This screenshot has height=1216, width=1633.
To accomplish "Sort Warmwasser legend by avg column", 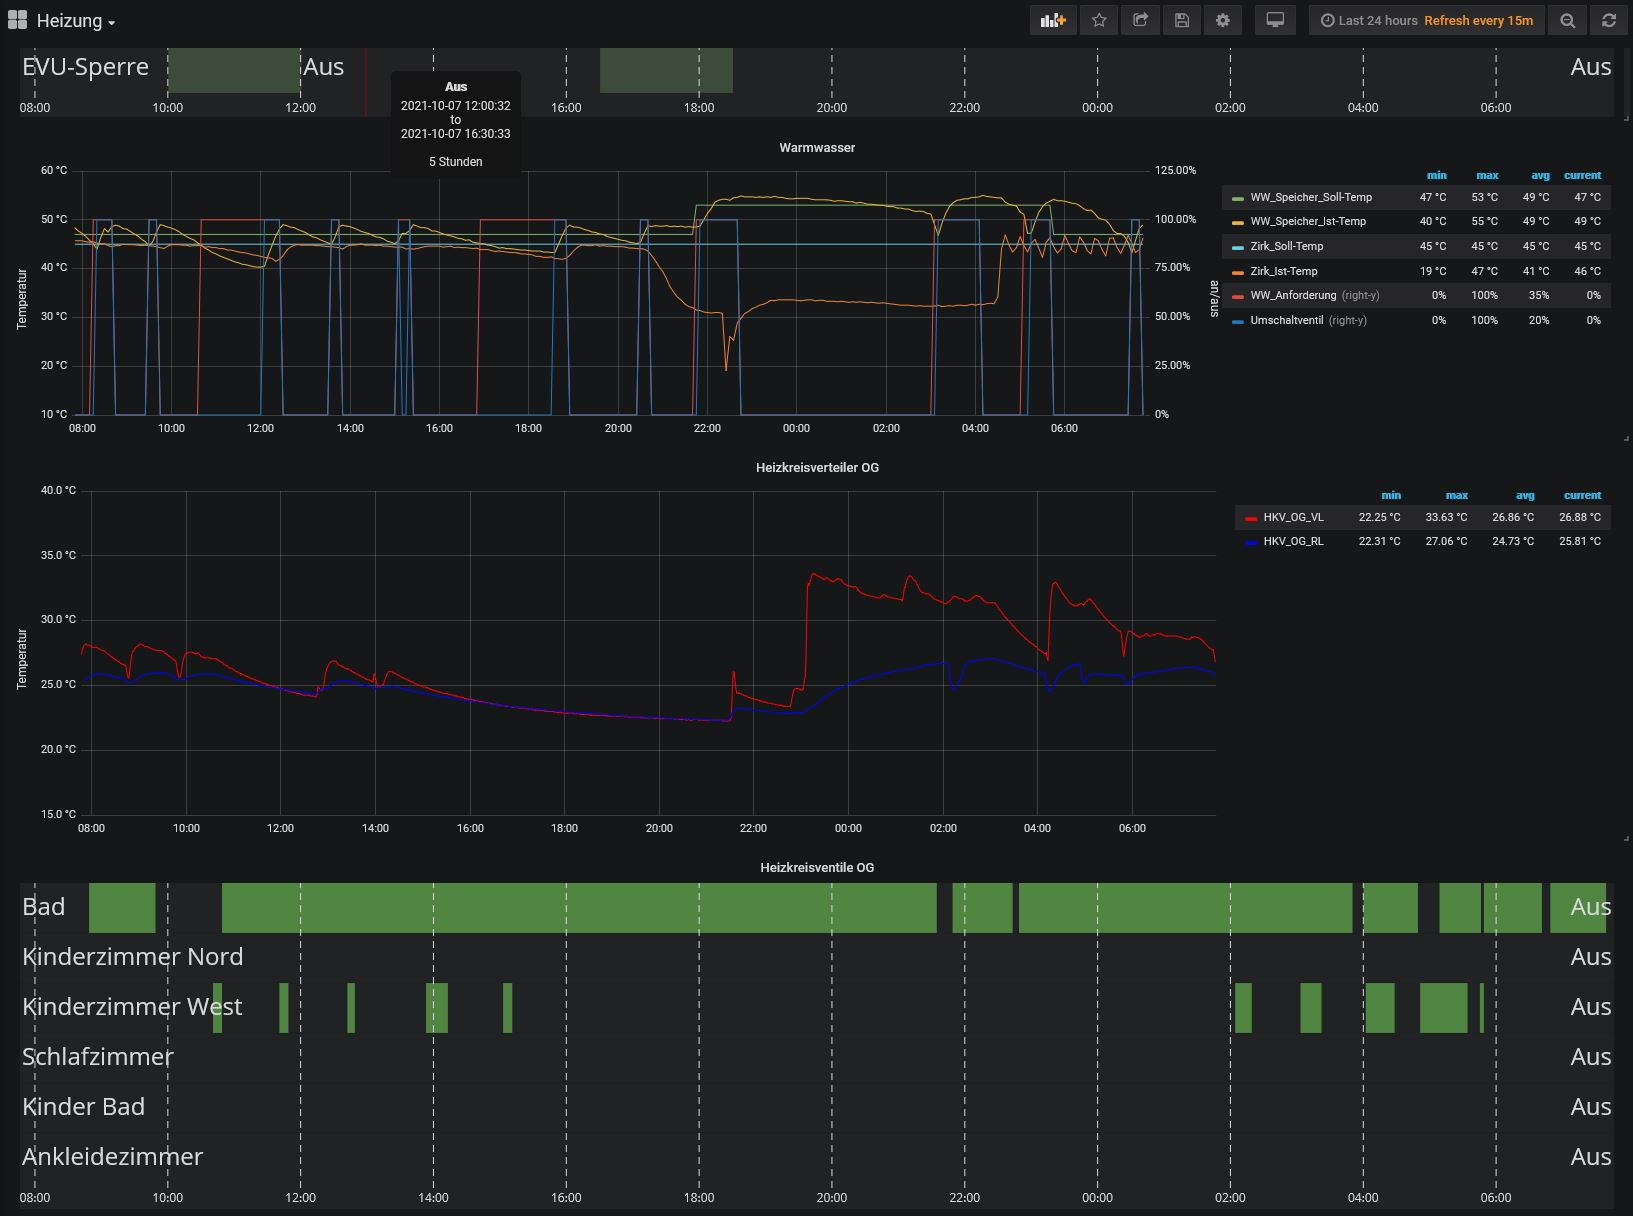I will click(1539, 175).
